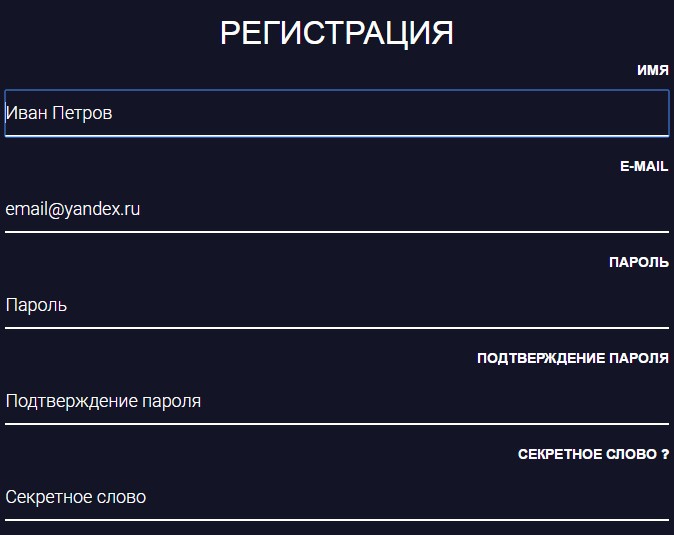Image resolution: width=674 pixels, height=535 pixels.
Task: Click the Пароль placeholder inside the field
Action: point(37,305)
